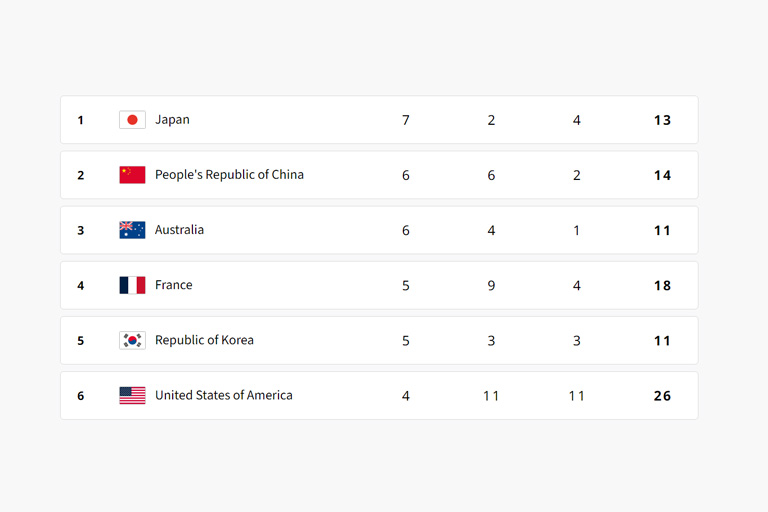768x512 pixels.
Task: Click the Japan flag icon
Action: click(132, 120)
